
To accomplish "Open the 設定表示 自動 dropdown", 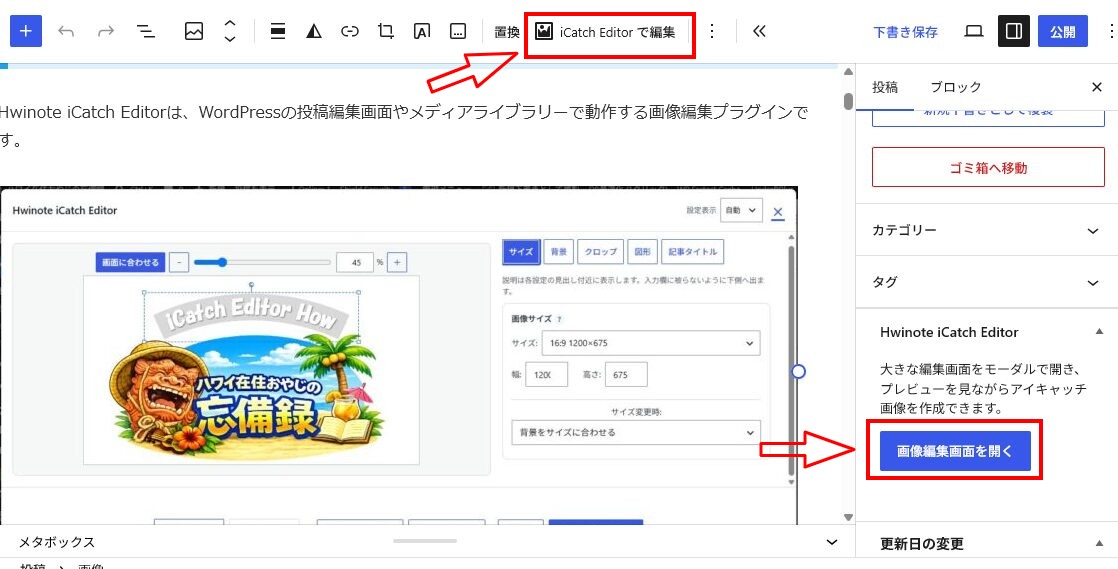I will [742, 210].
